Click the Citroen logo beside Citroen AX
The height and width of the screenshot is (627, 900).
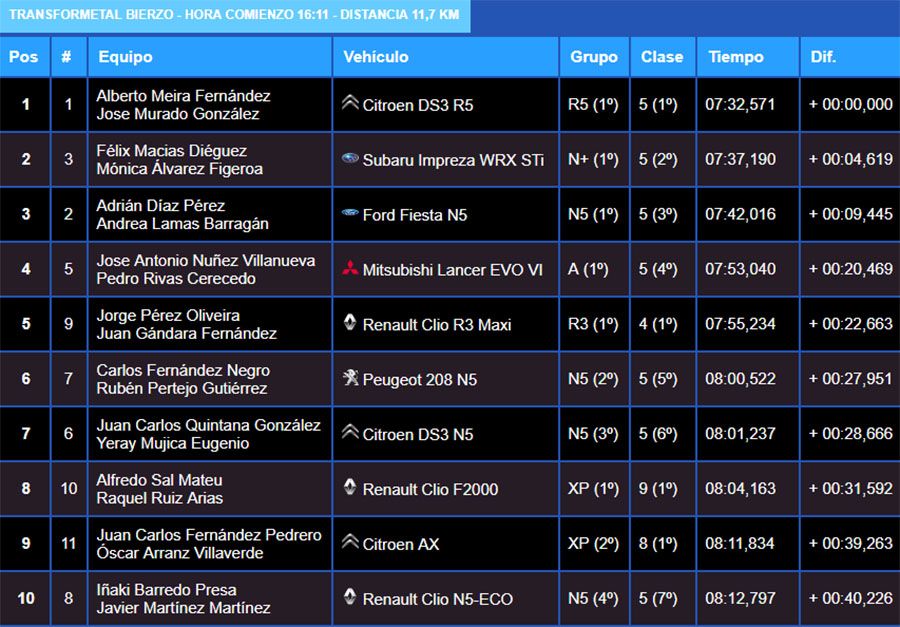pos(350,542)
